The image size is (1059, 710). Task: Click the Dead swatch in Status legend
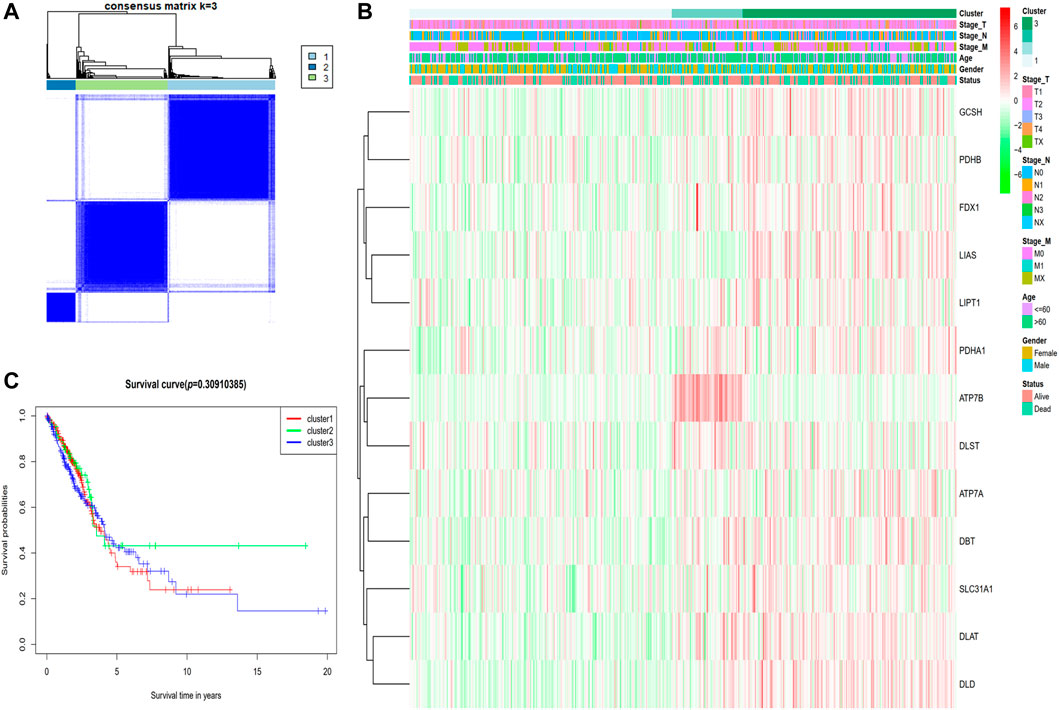tap(1027, 409)
